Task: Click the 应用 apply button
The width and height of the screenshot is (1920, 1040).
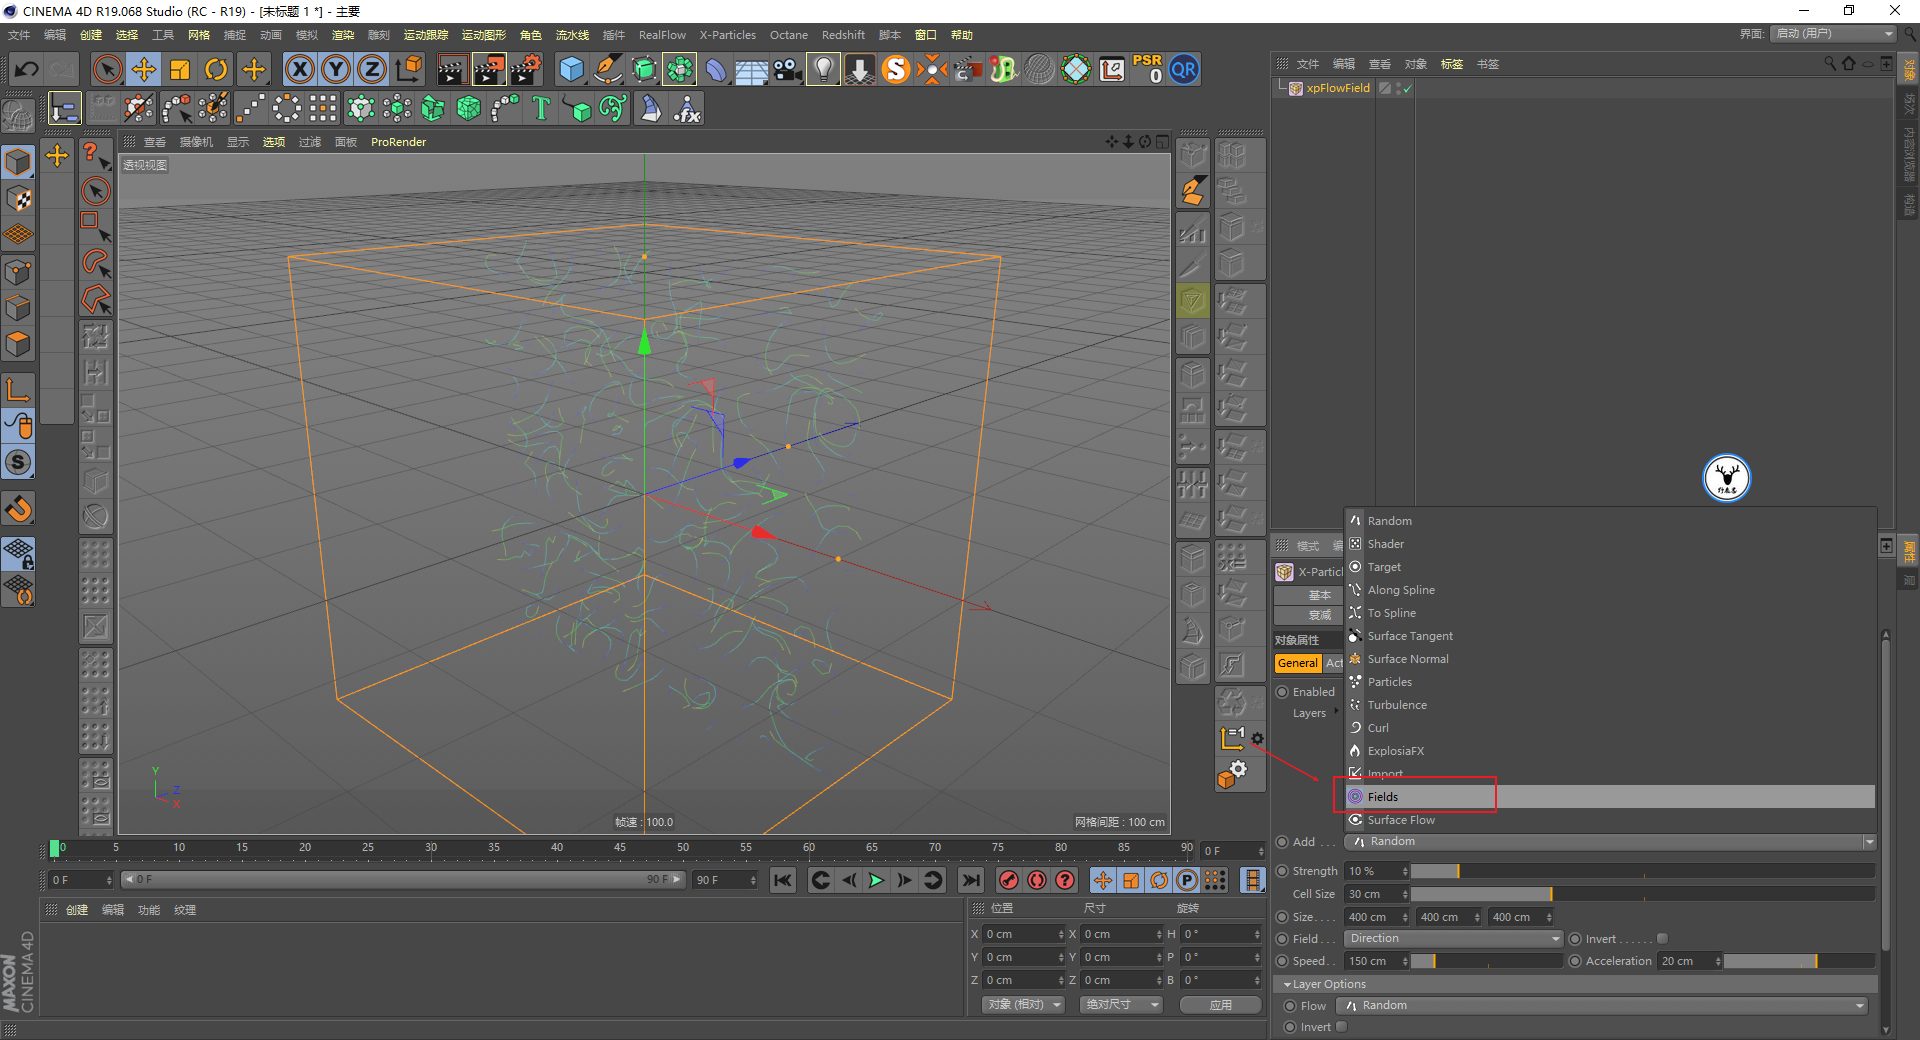Action: (1221, 1005)
